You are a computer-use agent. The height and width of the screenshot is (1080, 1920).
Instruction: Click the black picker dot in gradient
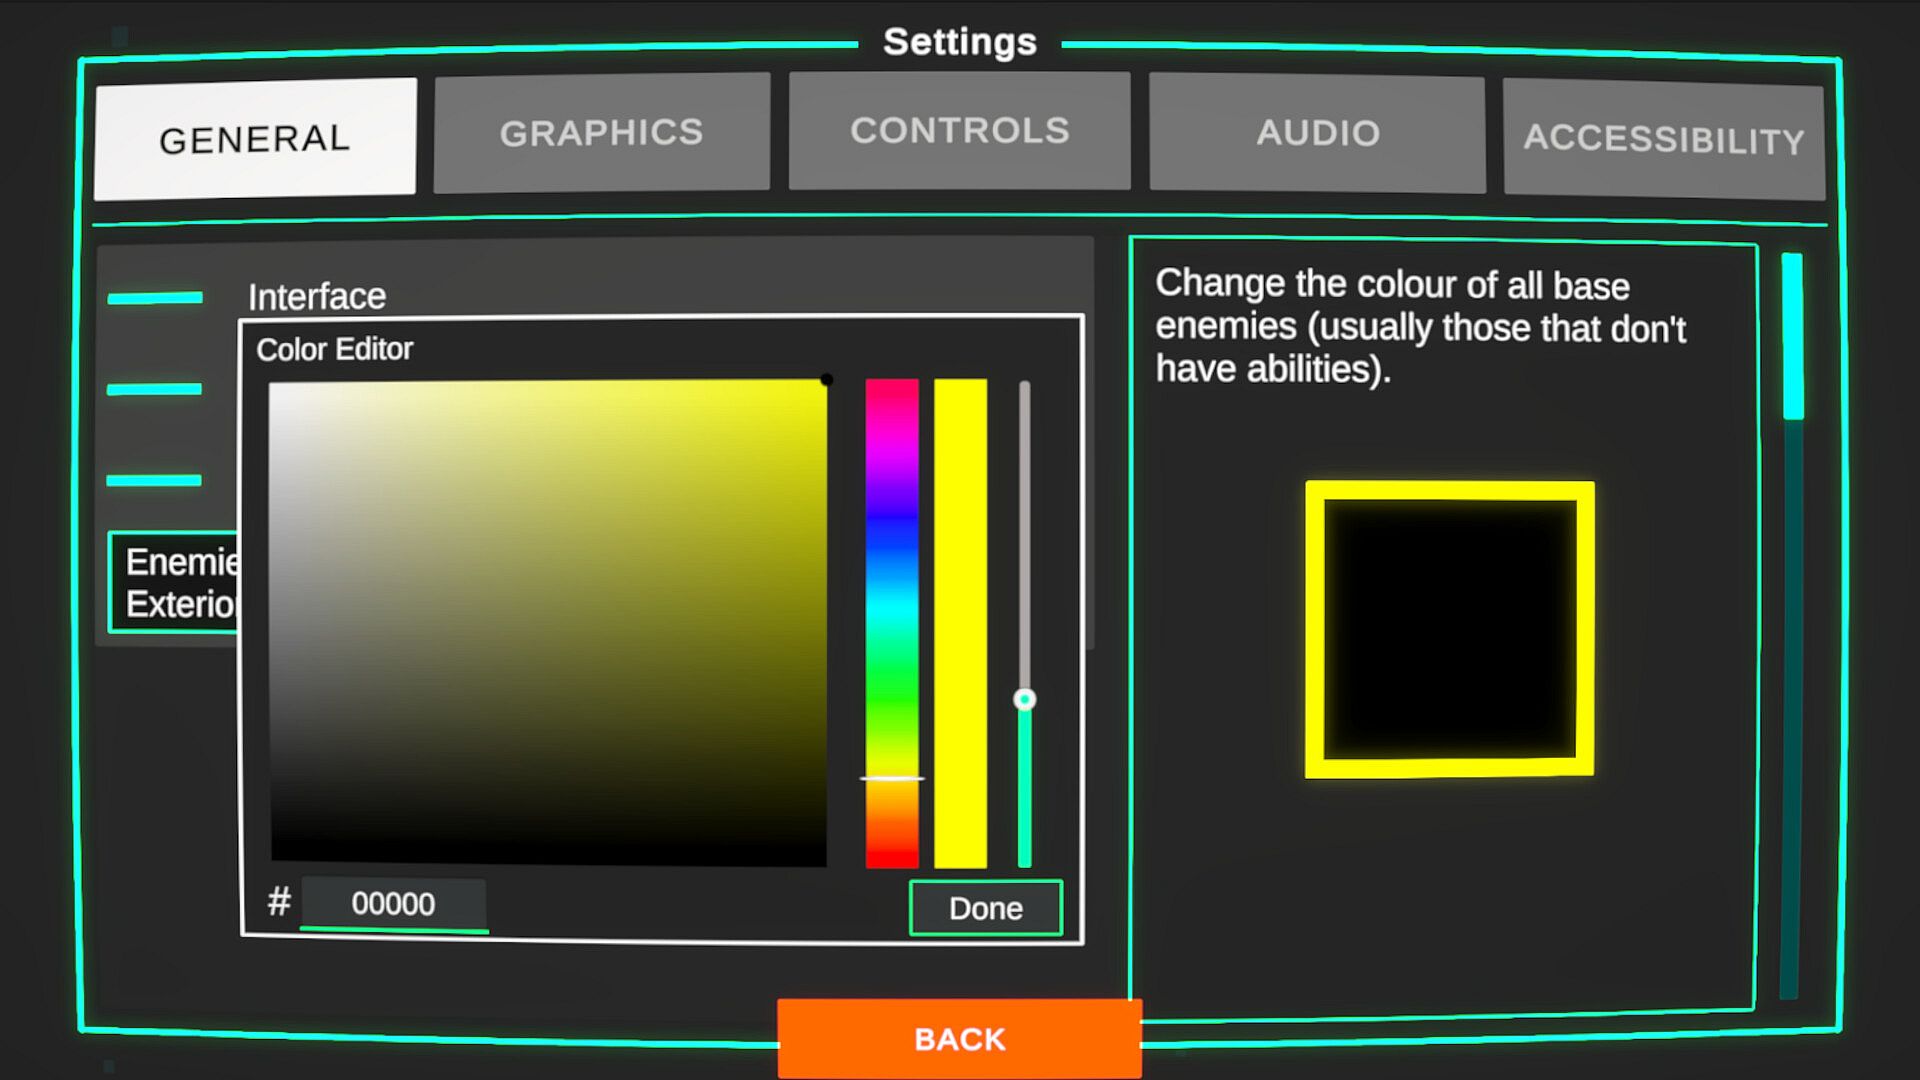coord(826,380)
